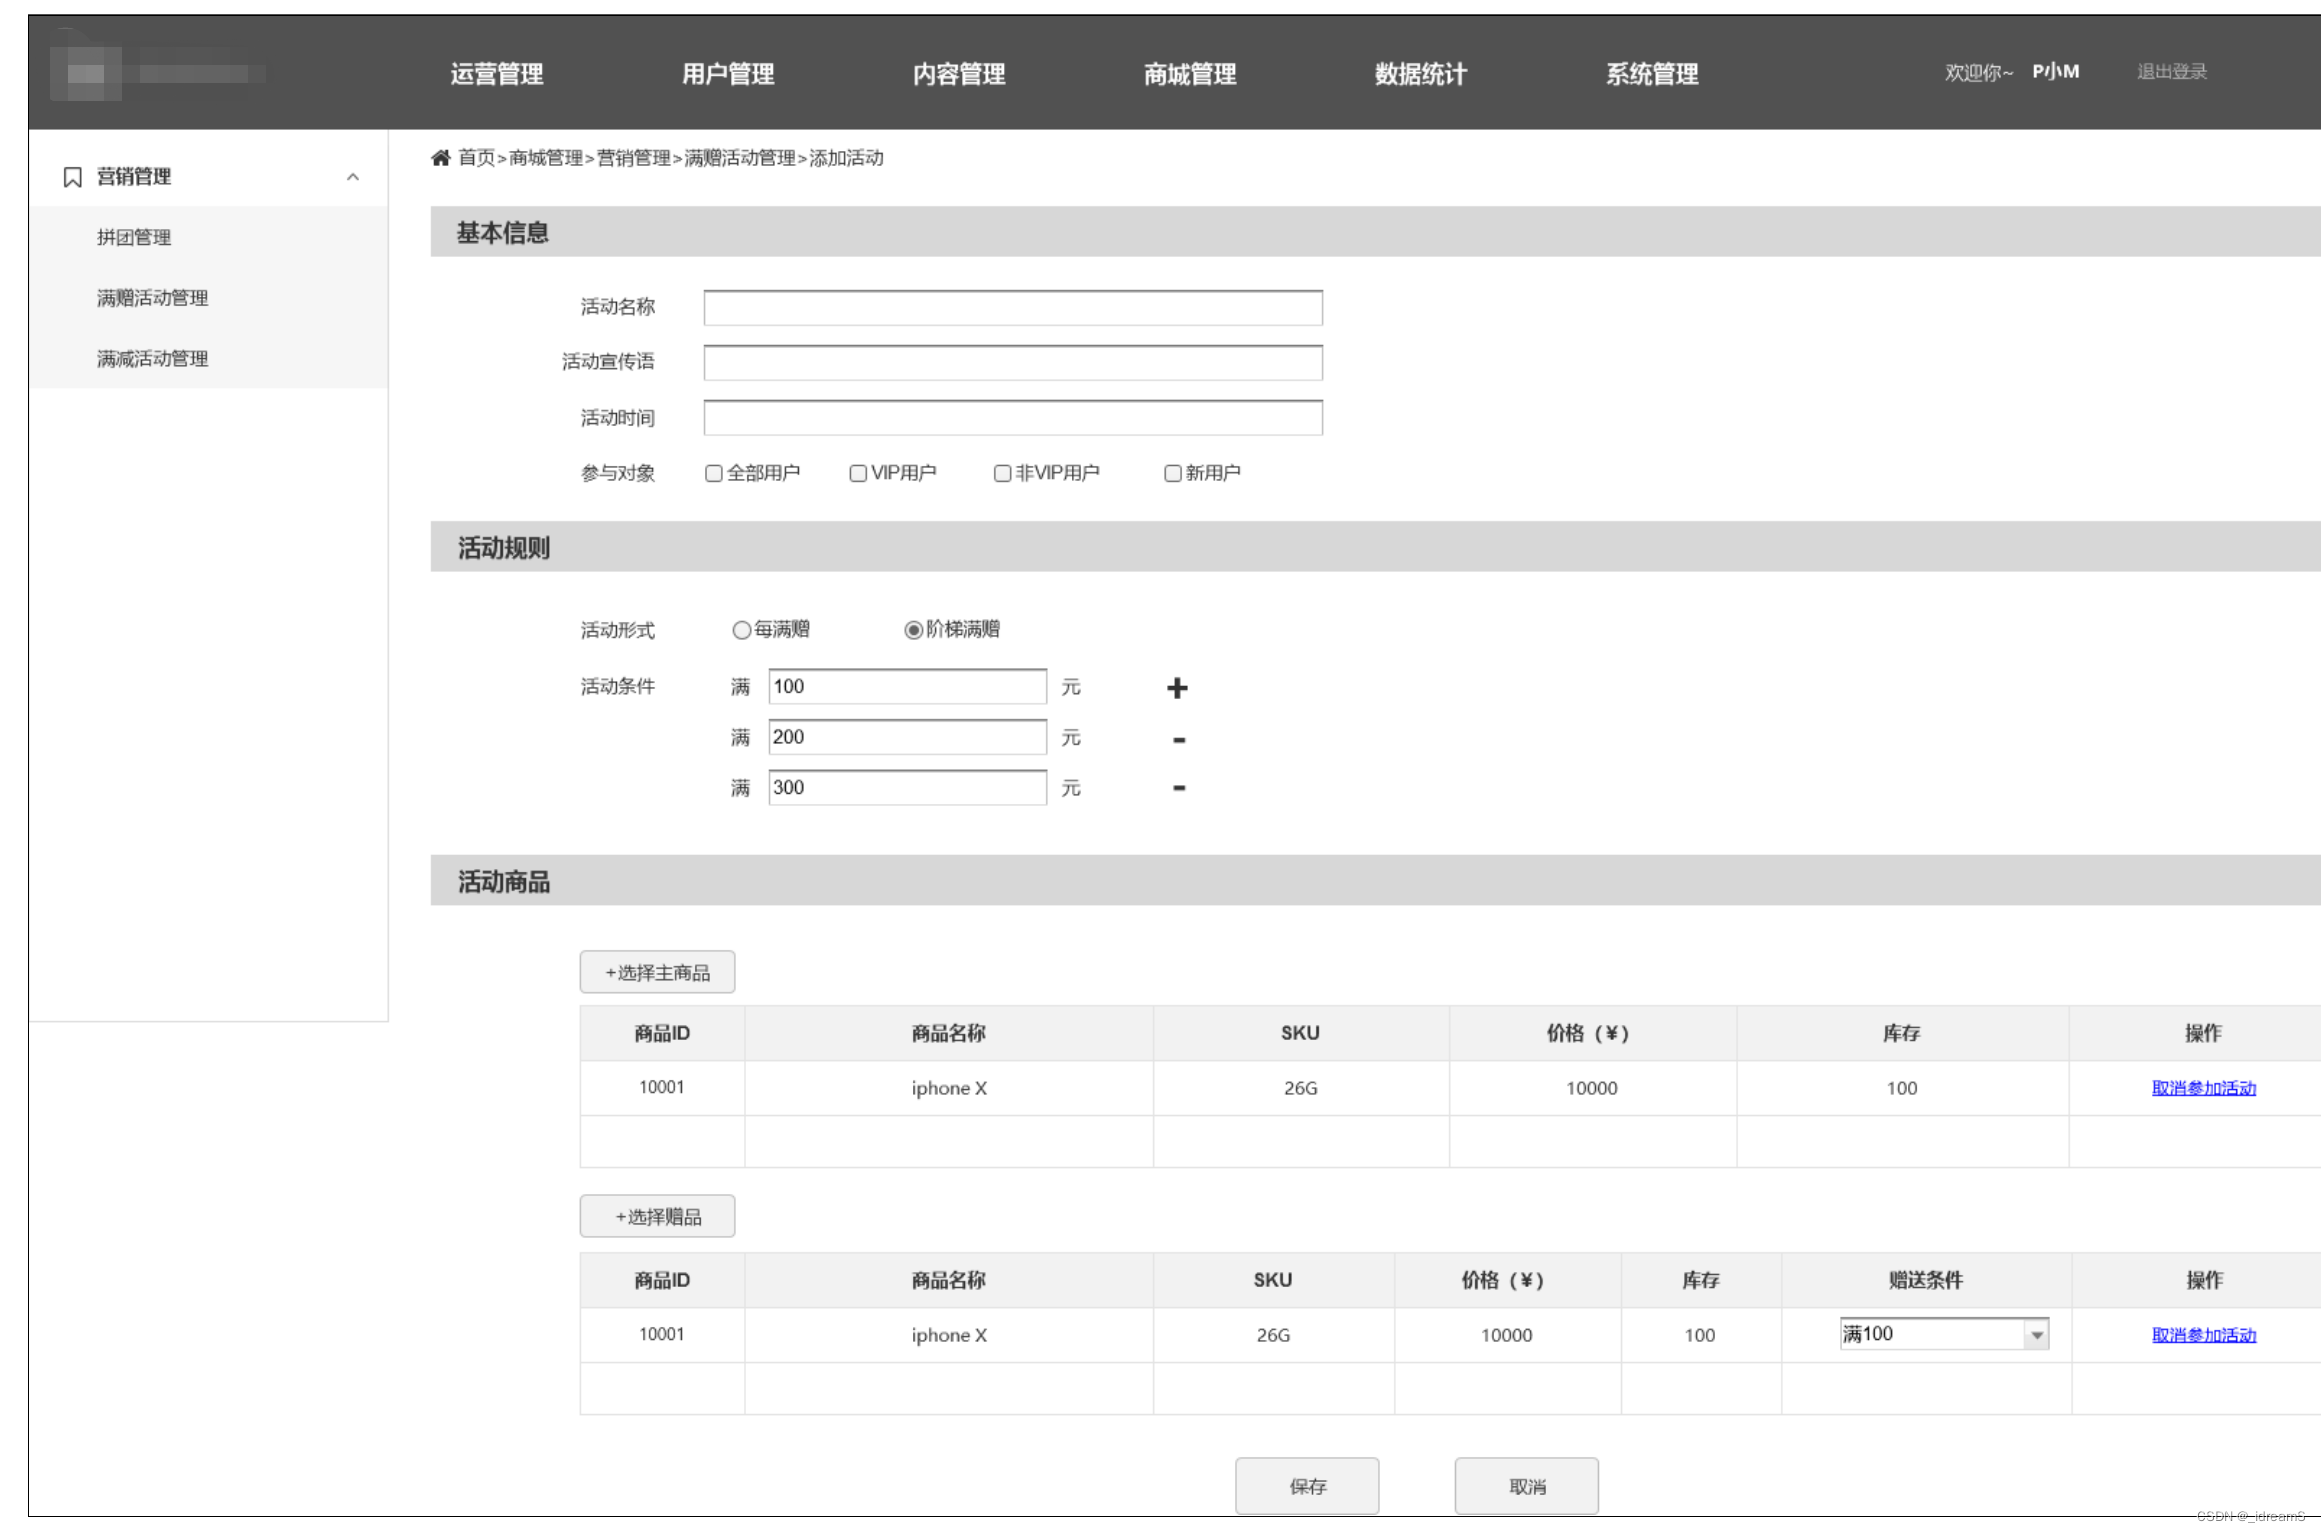2321x1532 pixels.
Task: Check the VIP用户 checkbox
Action: tap(857, 474)
